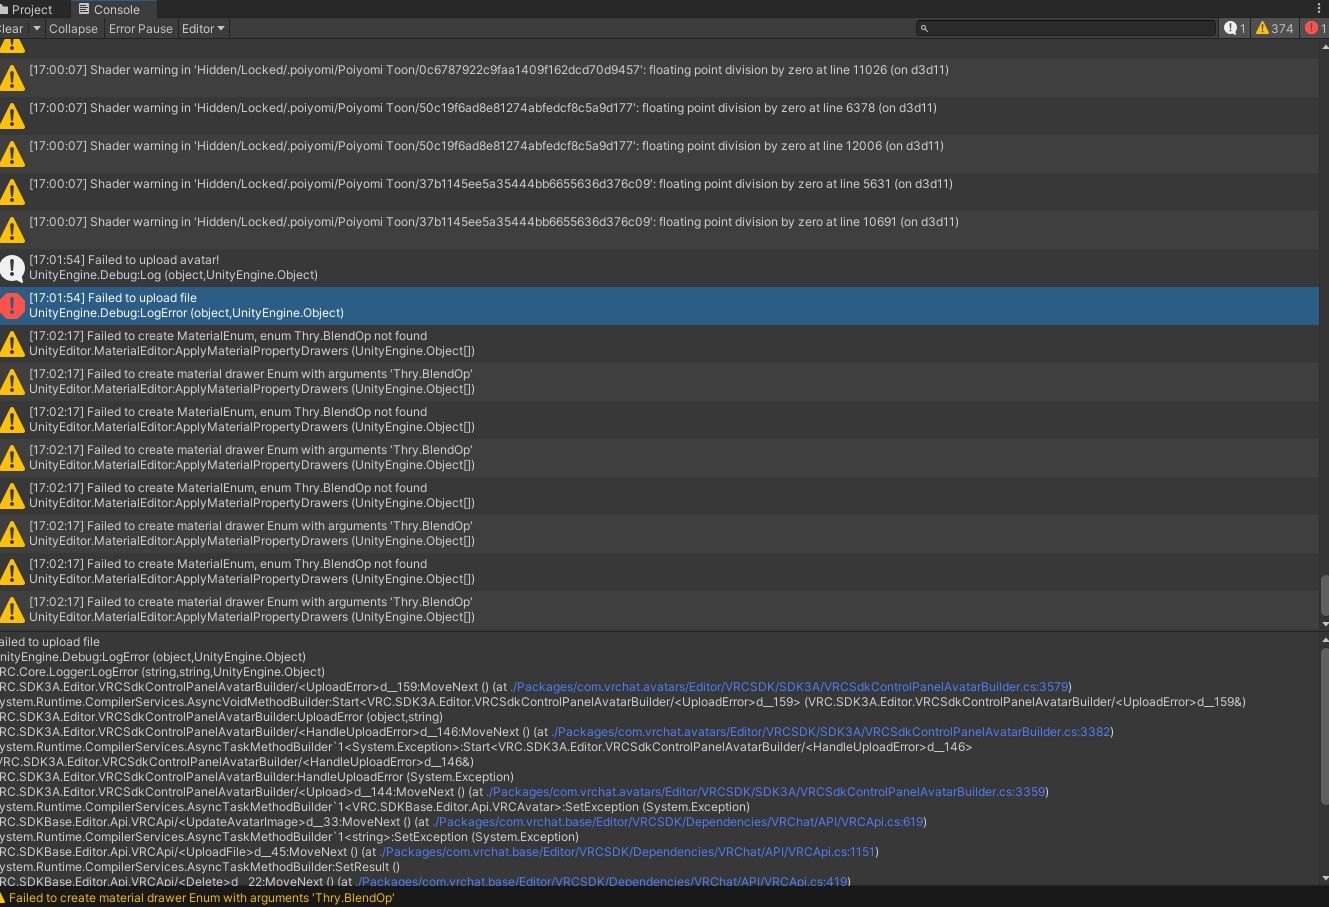Select the warning ending at line 11026

pyautogui.click(x=659, y=77)
